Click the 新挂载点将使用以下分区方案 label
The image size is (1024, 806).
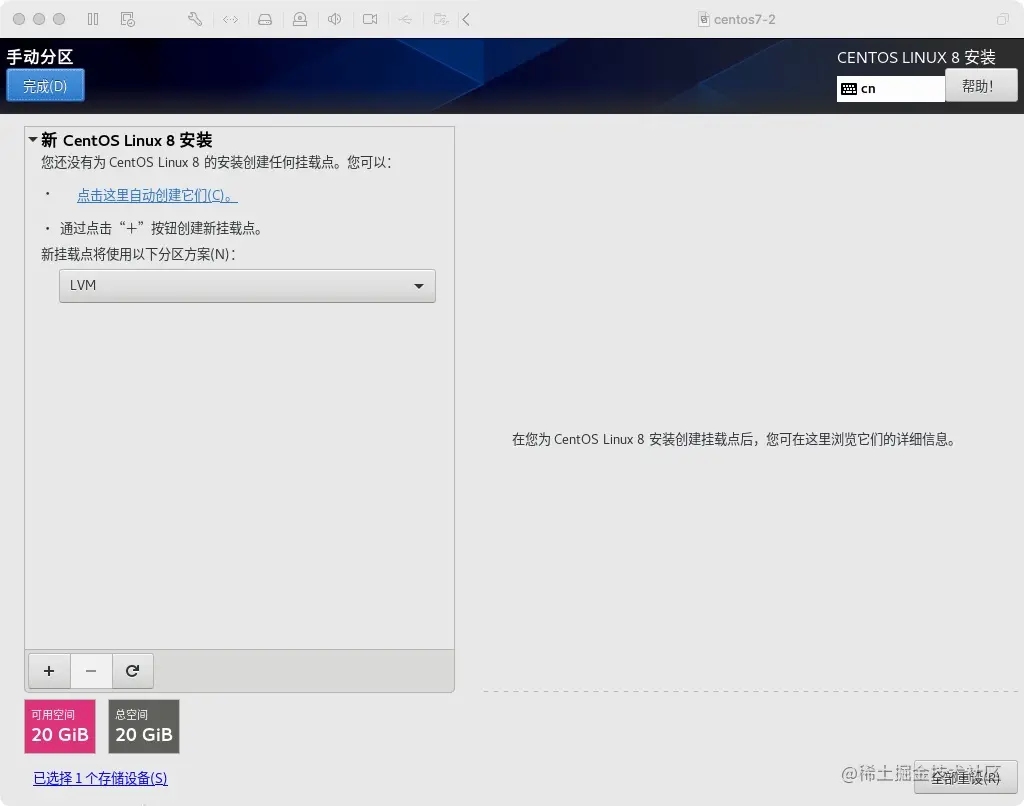[138, 255]
